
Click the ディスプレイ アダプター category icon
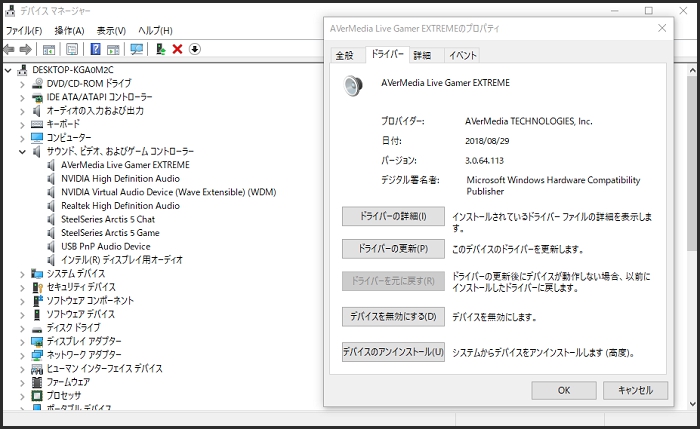pyautogui.click(x=37, y=342)
